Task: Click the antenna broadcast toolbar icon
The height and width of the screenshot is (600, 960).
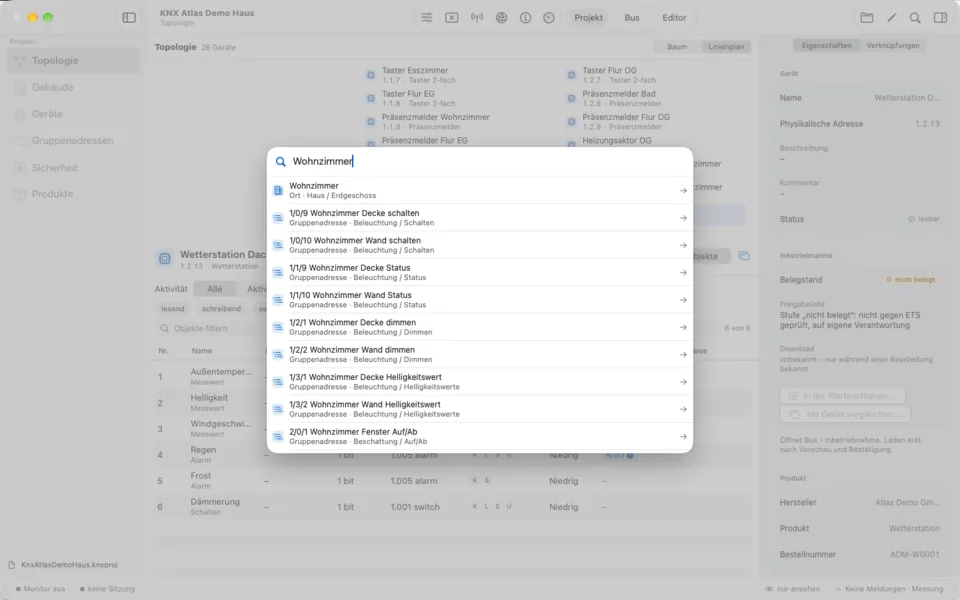Action: pos(476,18)
